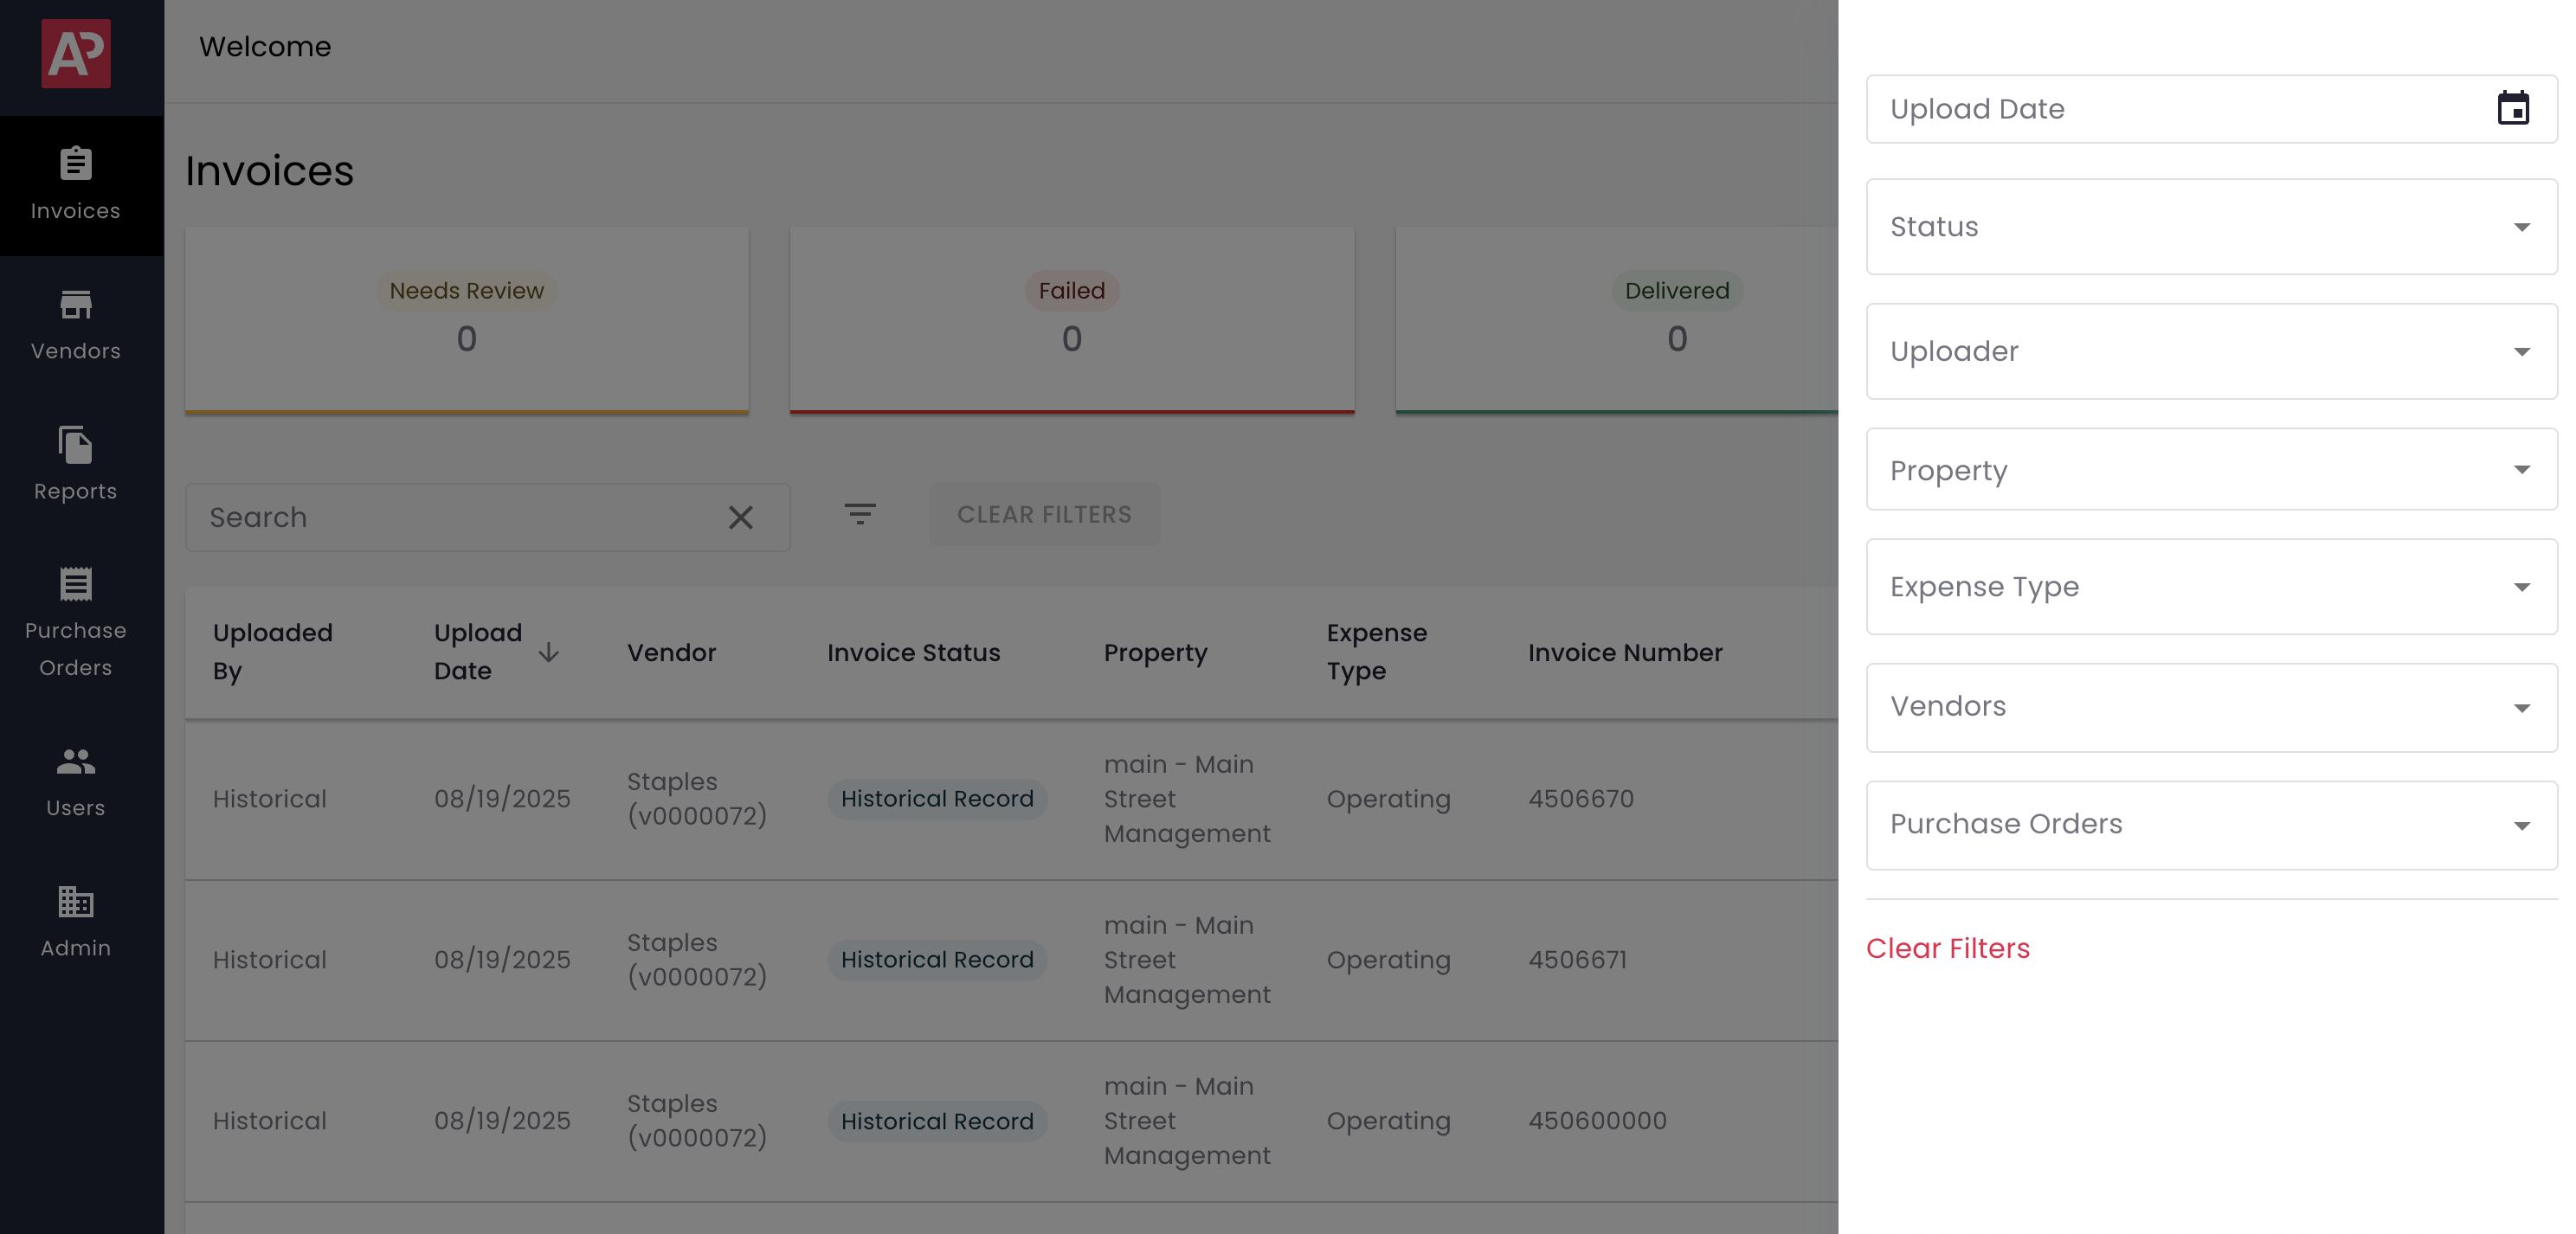Click the AP logo in sidebar
The width and height of the screenshot is (2576, 1234).
tap(76, 53)
